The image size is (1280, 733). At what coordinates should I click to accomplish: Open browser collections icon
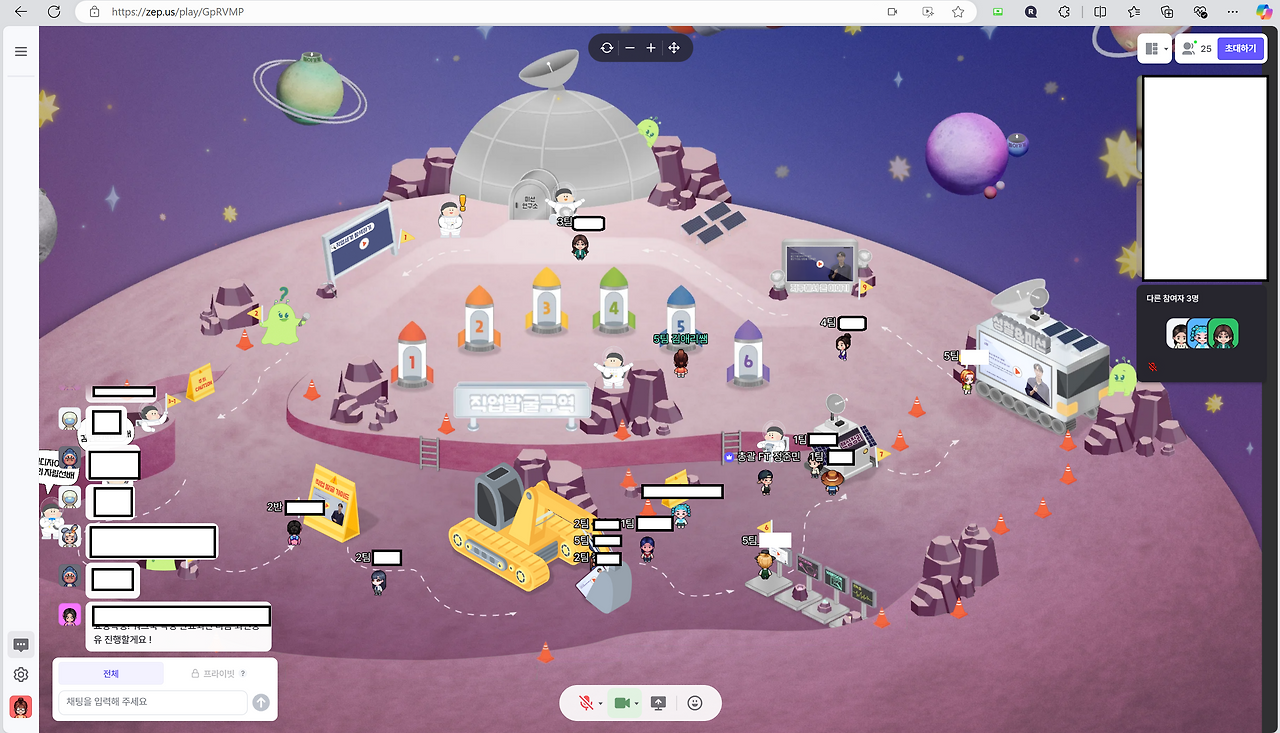coord(1167,12)
